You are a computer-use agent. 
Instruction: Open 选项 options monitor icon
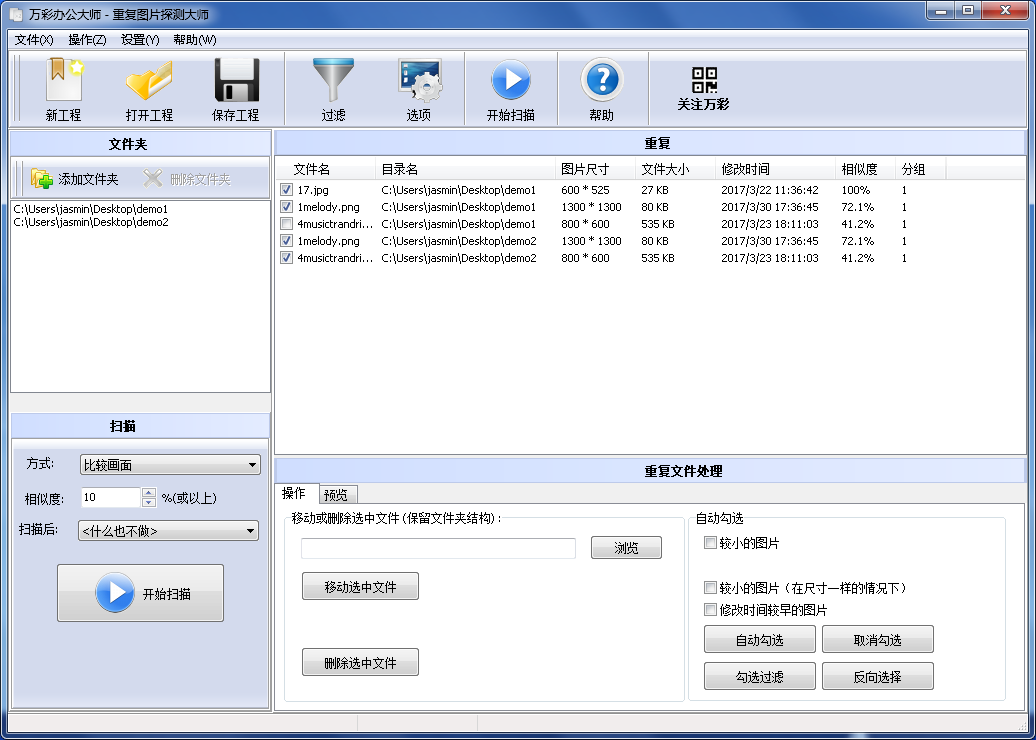(419, 82)
